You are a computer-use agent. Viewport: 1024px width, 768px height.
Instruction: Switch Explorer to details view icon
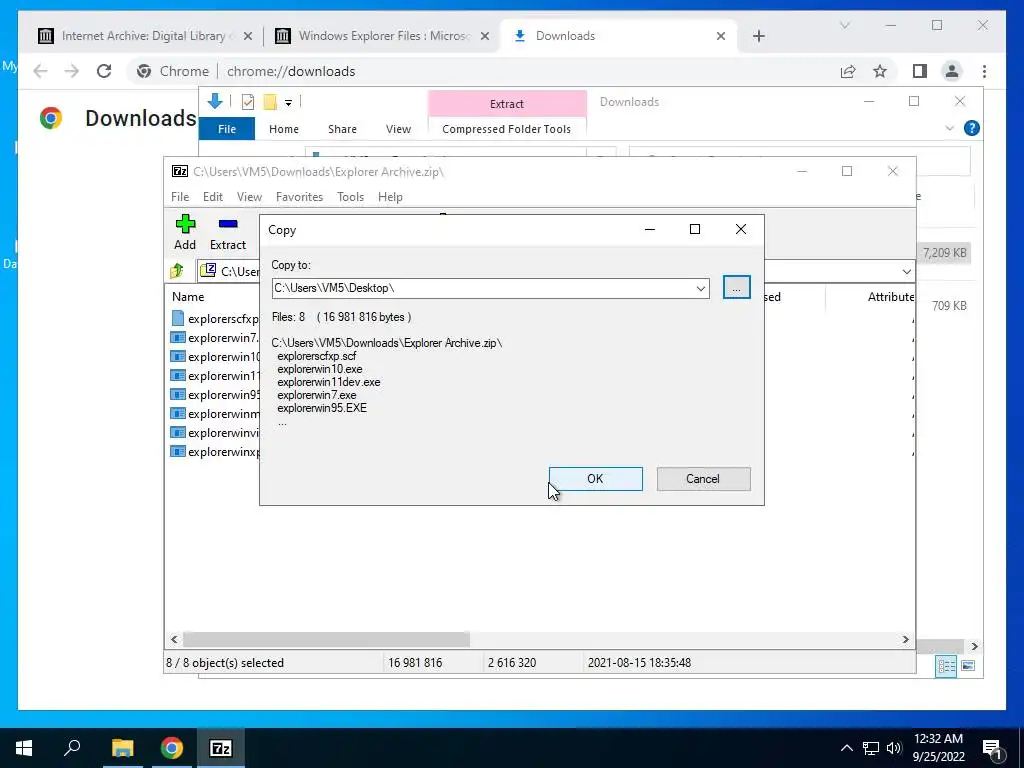pyautogui.click(x=946, y=666)
